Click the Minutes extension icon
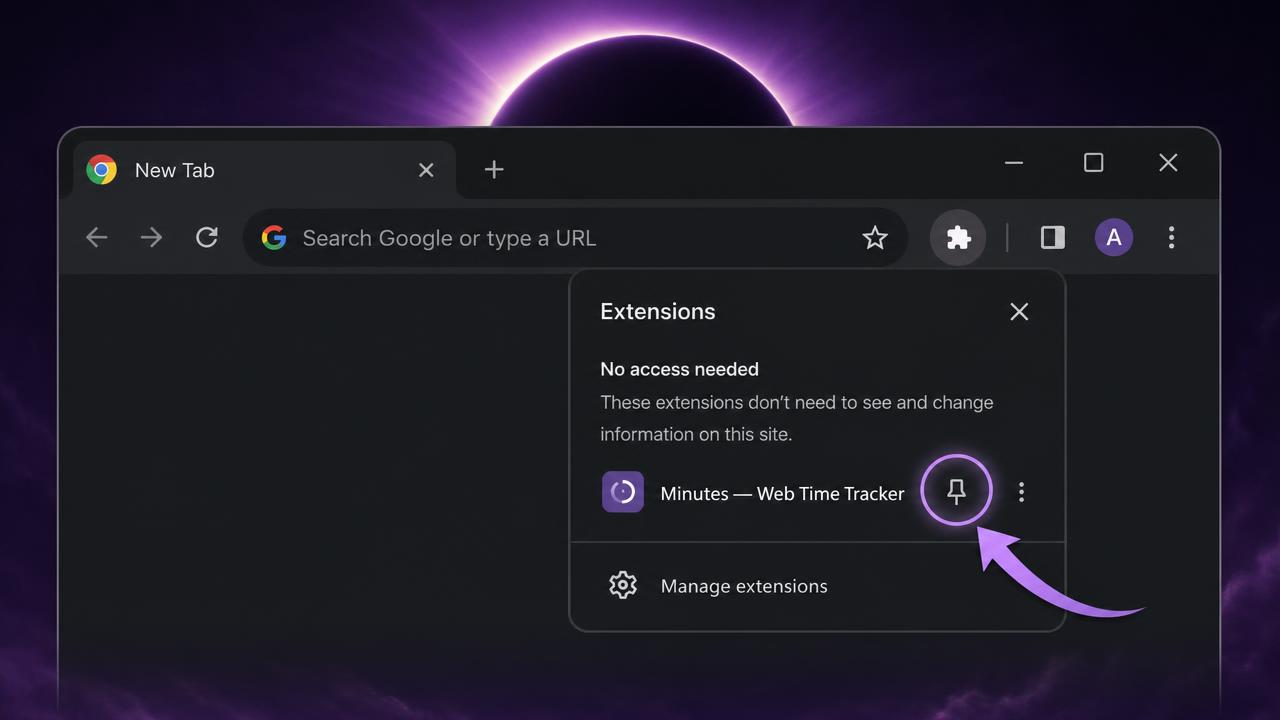 623,492
